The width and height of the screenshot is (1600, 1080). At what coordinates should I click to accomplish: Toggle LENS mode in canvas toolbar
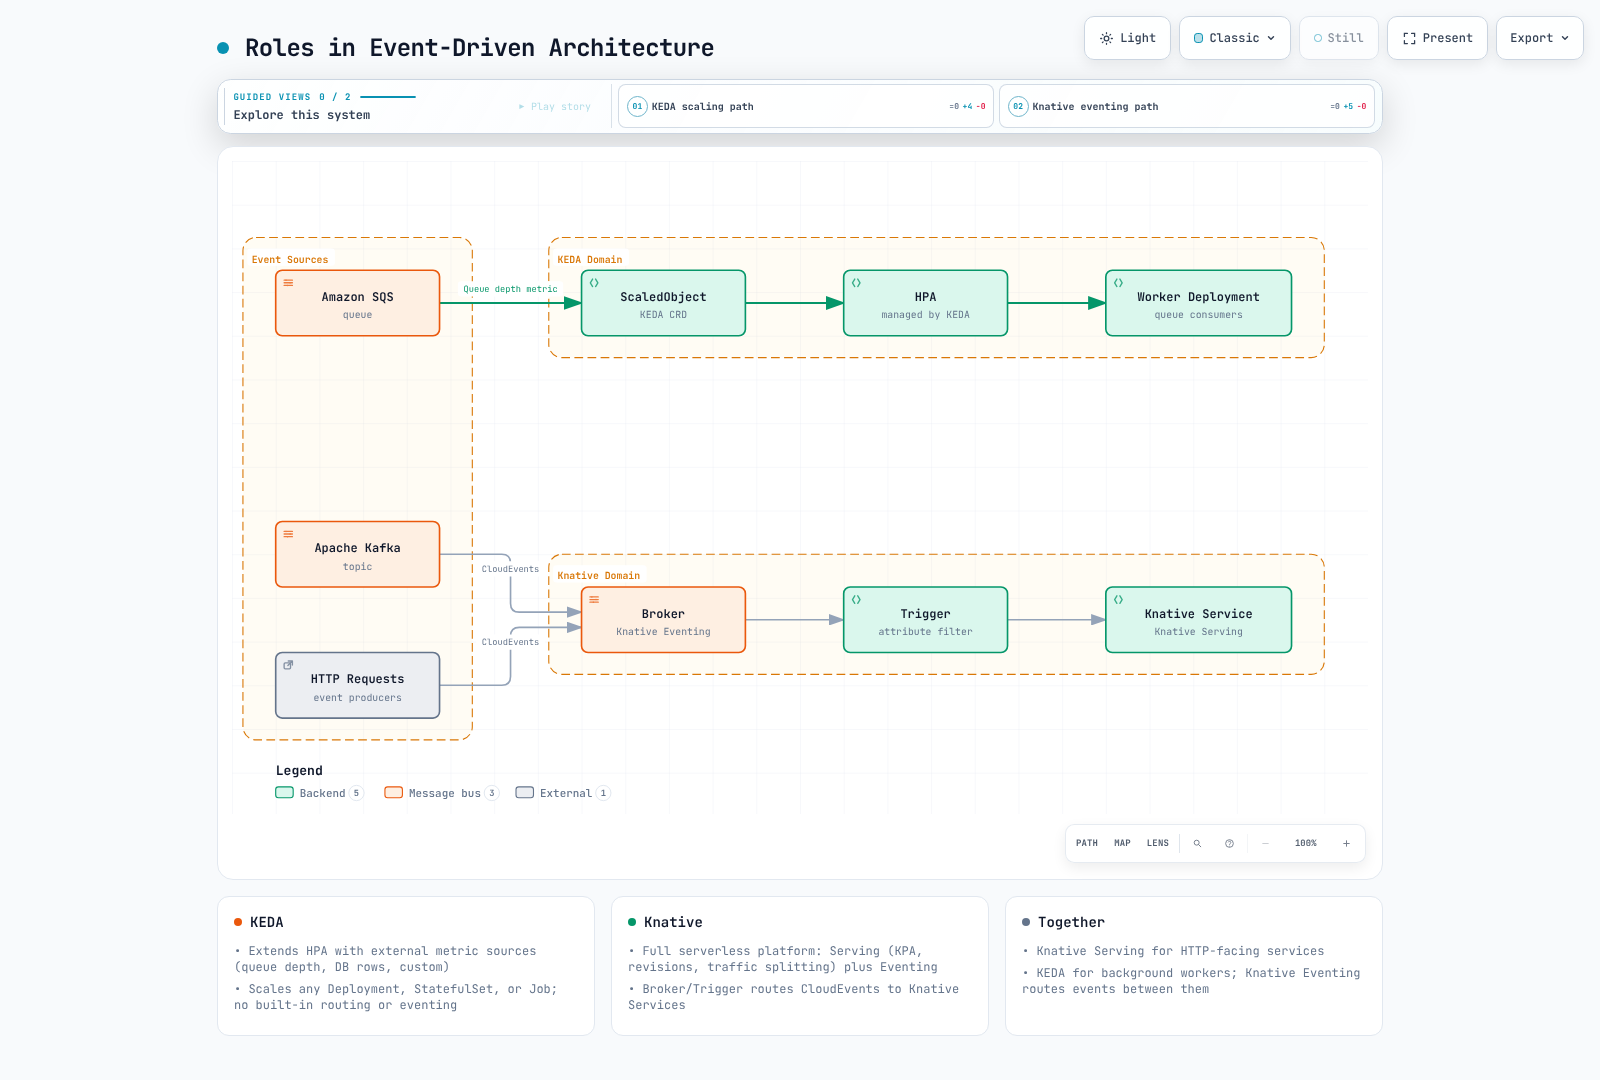click(x=1158, y=843)
